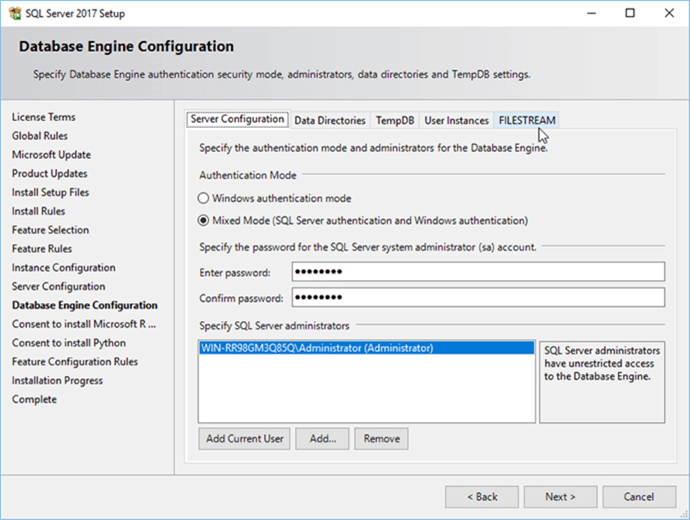Viewport: 690px width, 520px height.
Task: Remove the selected SQL Server administrator
Action: pyautogui.click(x=382, y=438)
